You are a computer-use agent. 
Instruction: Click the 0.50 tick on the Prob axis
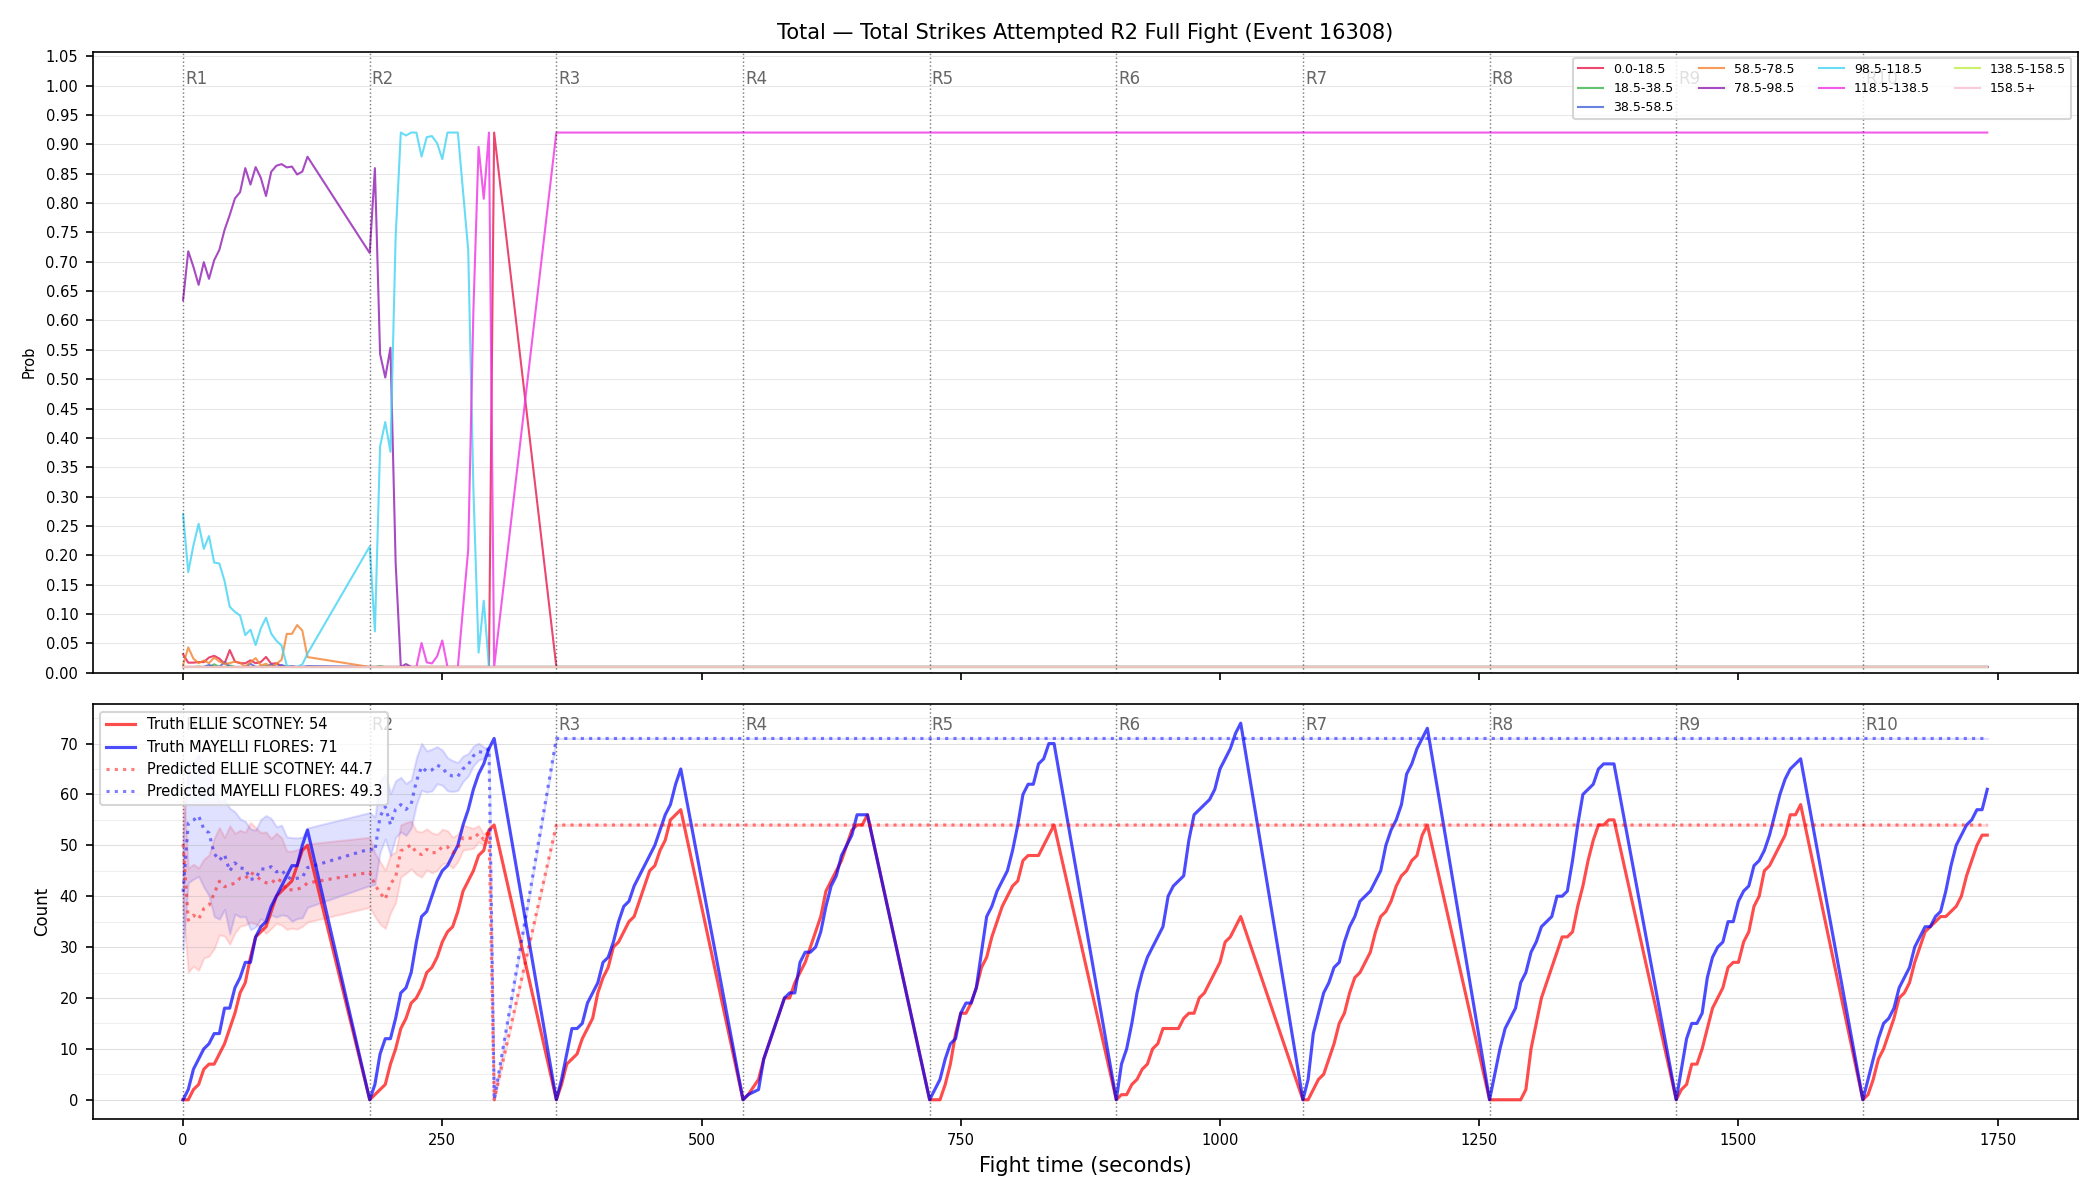[x=62, y=380]
